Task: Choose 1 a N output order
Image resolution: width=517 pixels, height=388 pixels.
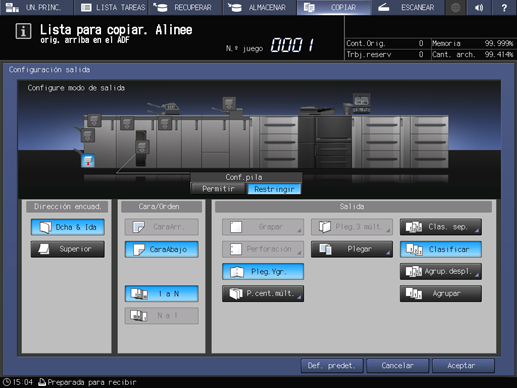Action: 162,294
